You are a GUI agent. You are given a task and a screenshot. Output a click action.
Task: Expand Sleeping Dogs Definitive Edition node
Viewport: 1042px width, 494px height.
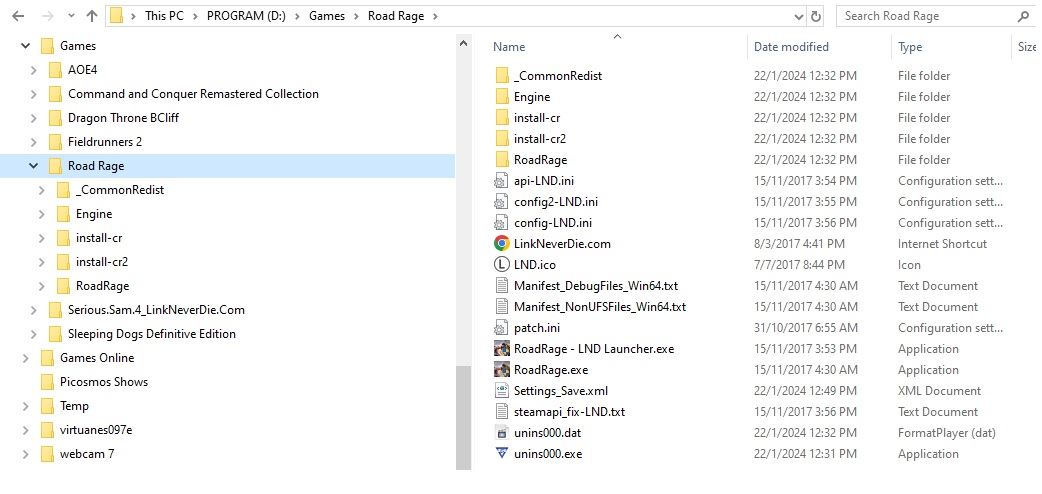pos(34,334)
